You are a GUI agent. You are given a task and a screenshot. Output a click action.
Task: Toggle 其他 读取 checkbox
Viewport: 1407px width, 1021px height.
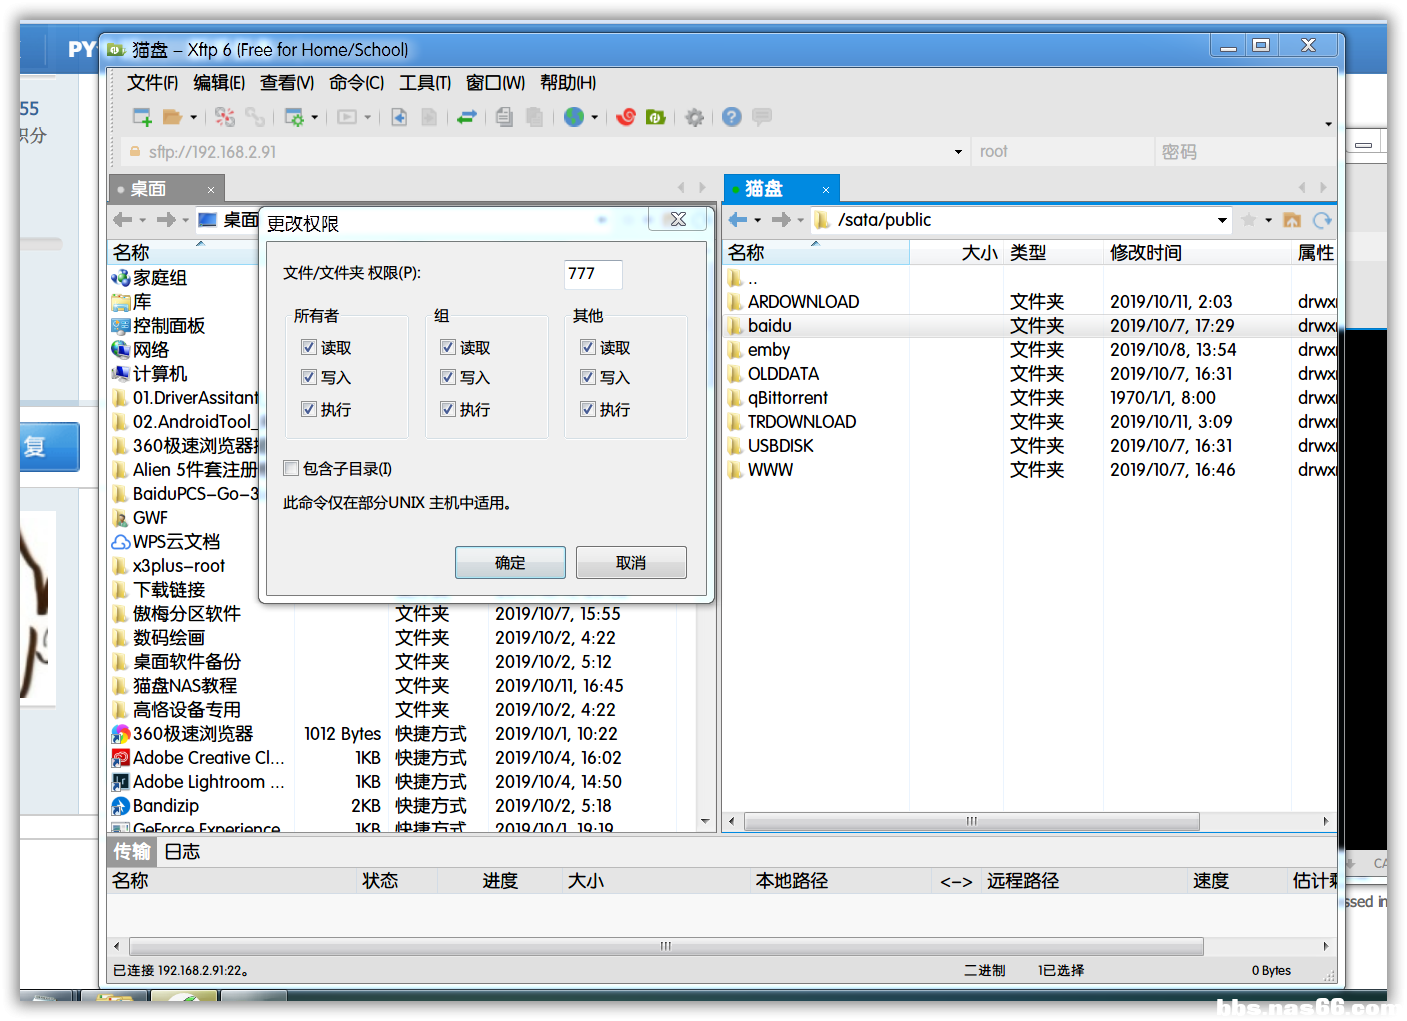tap(588, 347)
